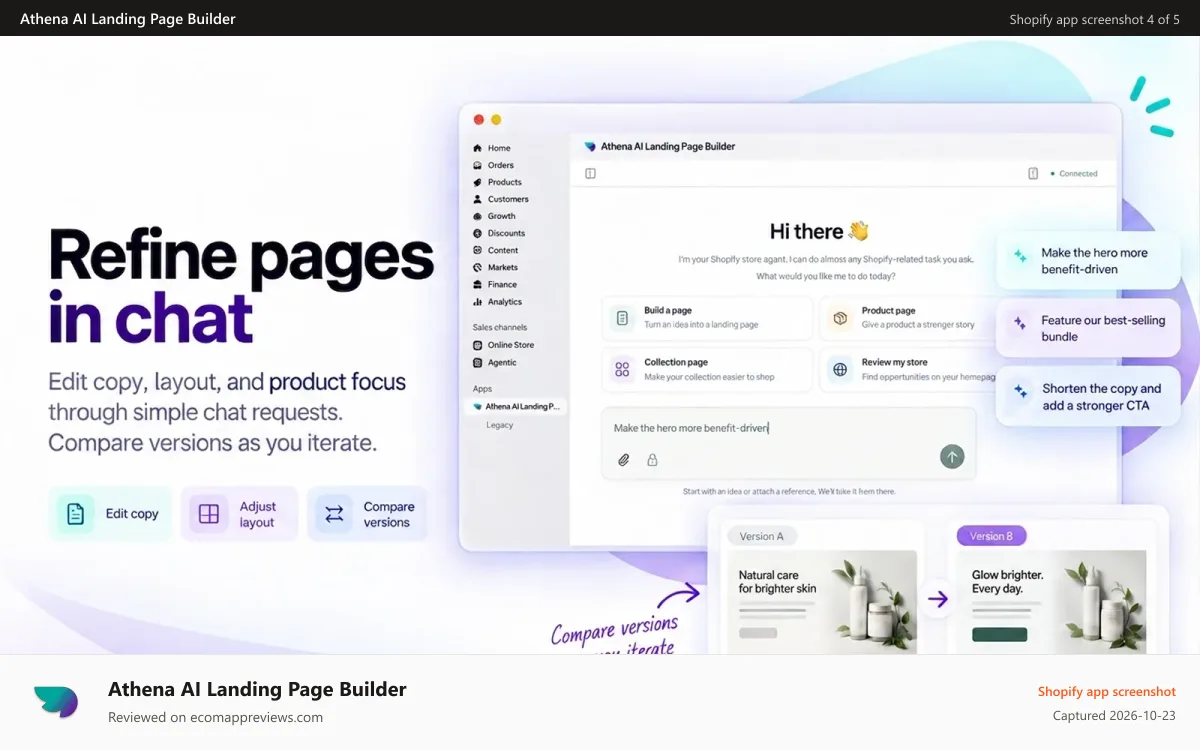Click the "Athena AI Landing Page Builder" top bar title
Viewport: 1200px width, 750px height.
(128, 19)
